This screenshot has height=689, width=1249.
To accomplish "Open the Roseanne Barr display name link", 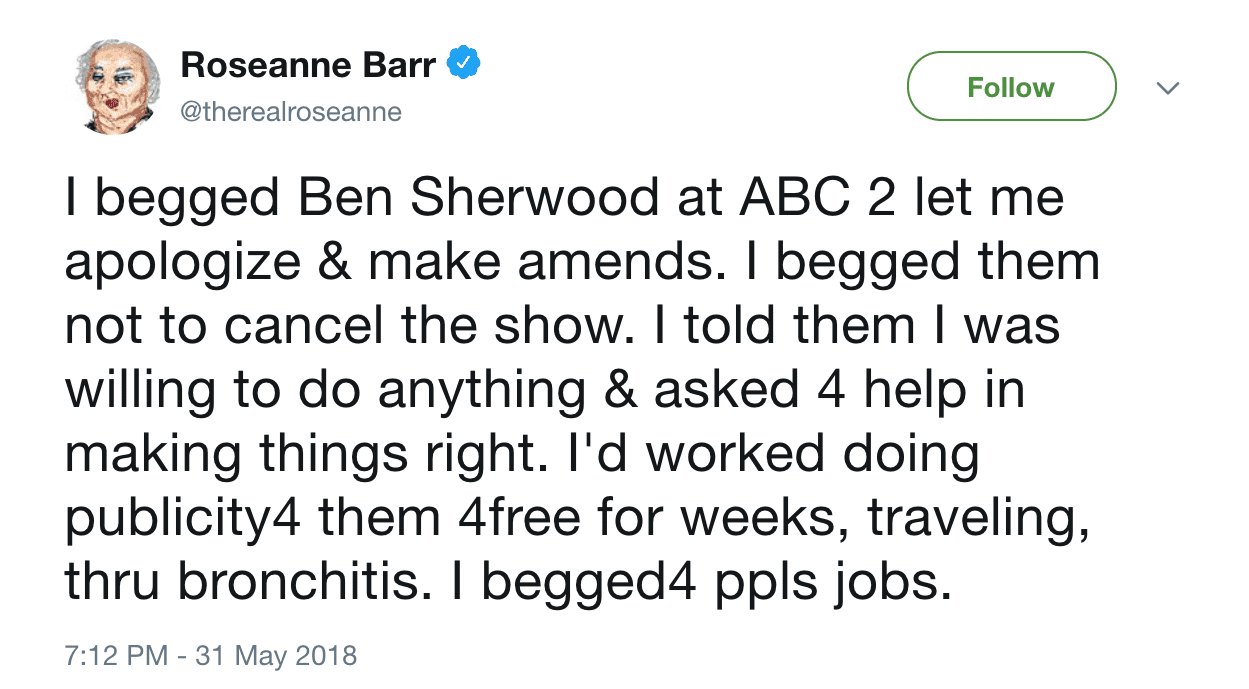I will (x=308, y=66).
